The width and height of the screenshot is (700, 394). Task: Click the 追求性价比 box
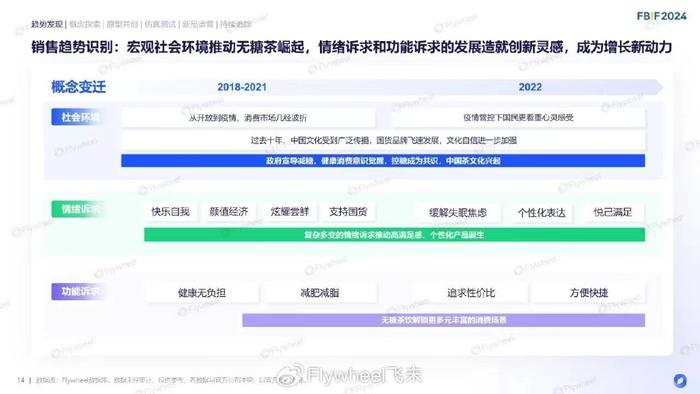(471, 293)
